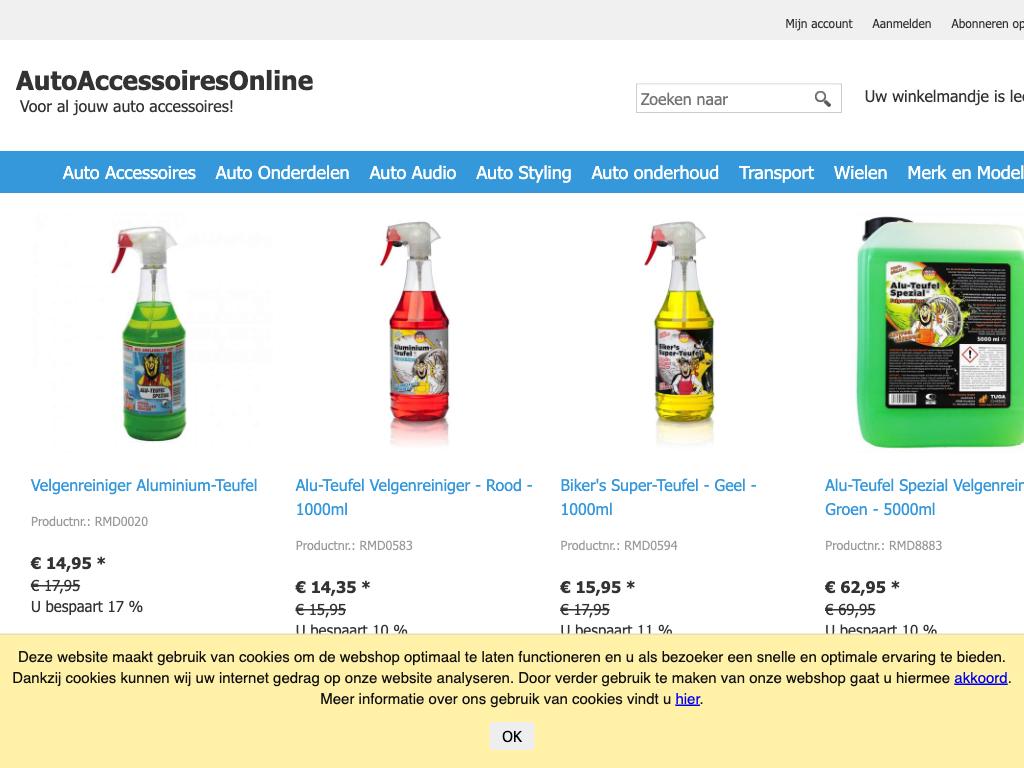Image resolution: width=1024 pixels, height=768 pixels.
Task: Open the Auto onderhoud menu item
Action: (x=655, y=172)
